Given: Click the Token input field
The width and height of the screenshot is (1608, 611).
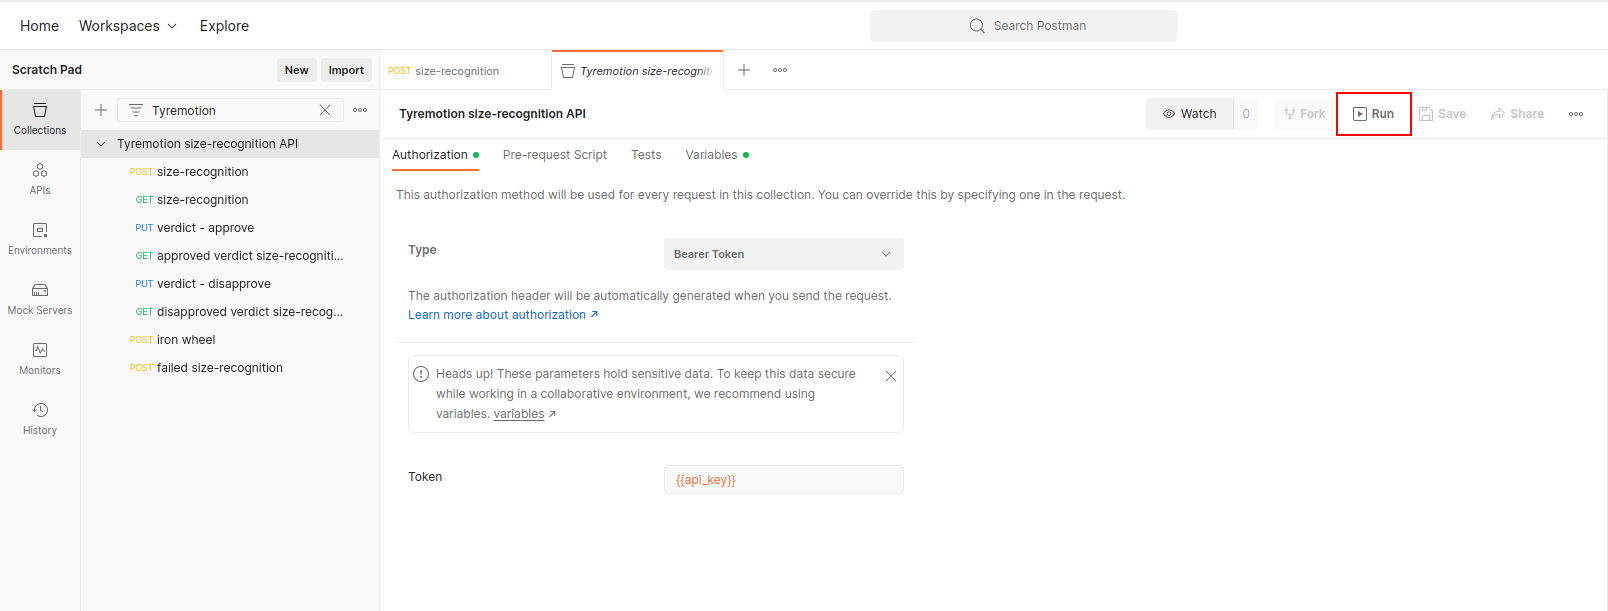Looking at the screenshot, I should point(783,480).
